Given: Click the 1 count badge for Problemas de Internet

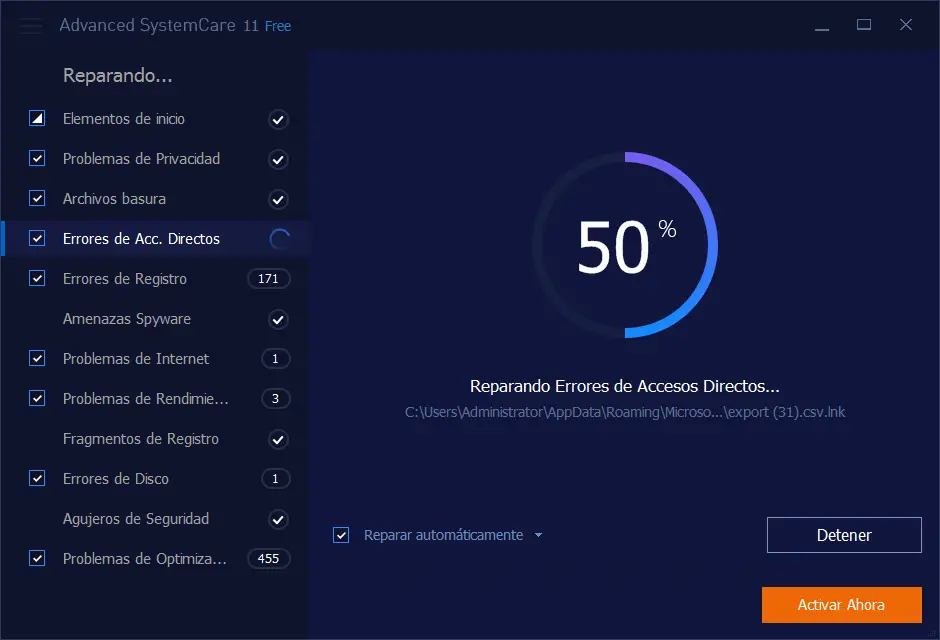Looking at the screenshot, I should tap(276, 358).
